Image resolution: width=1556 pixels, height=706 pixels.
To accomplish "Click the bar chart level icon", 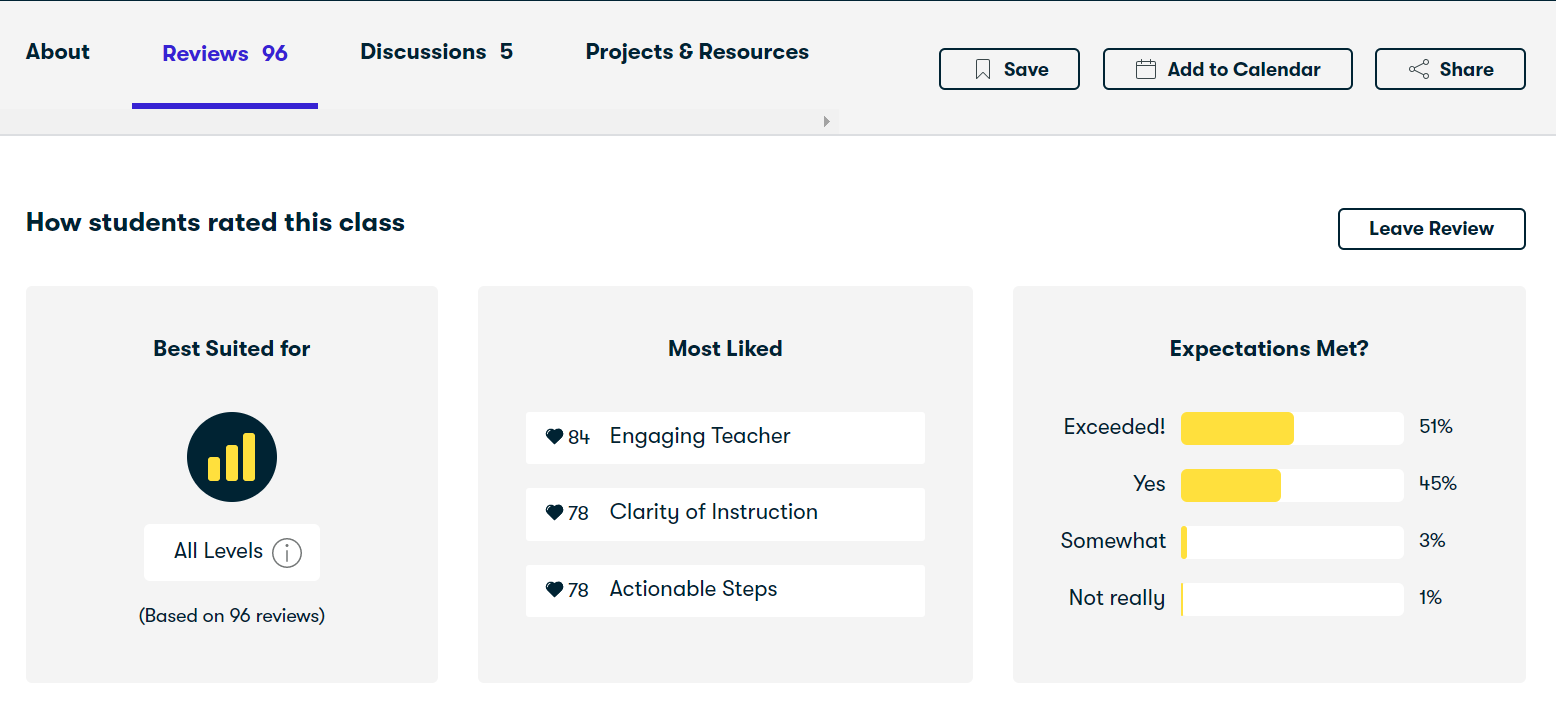I will [x=232, y=457].
